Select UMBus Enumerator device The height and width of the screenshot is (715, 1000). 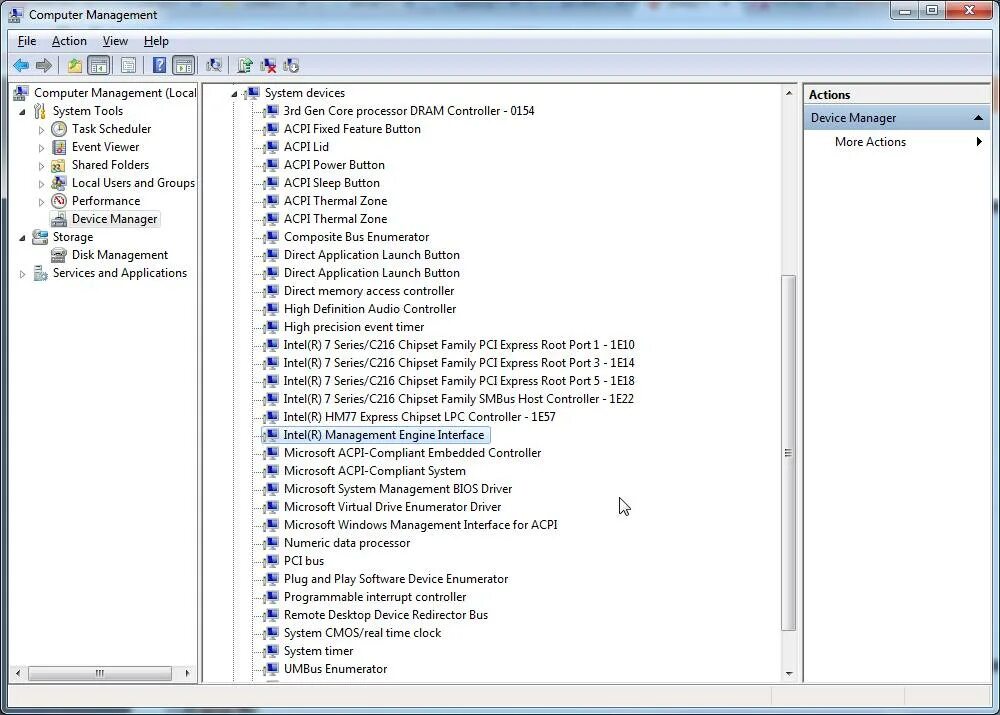tap(335, 669)
